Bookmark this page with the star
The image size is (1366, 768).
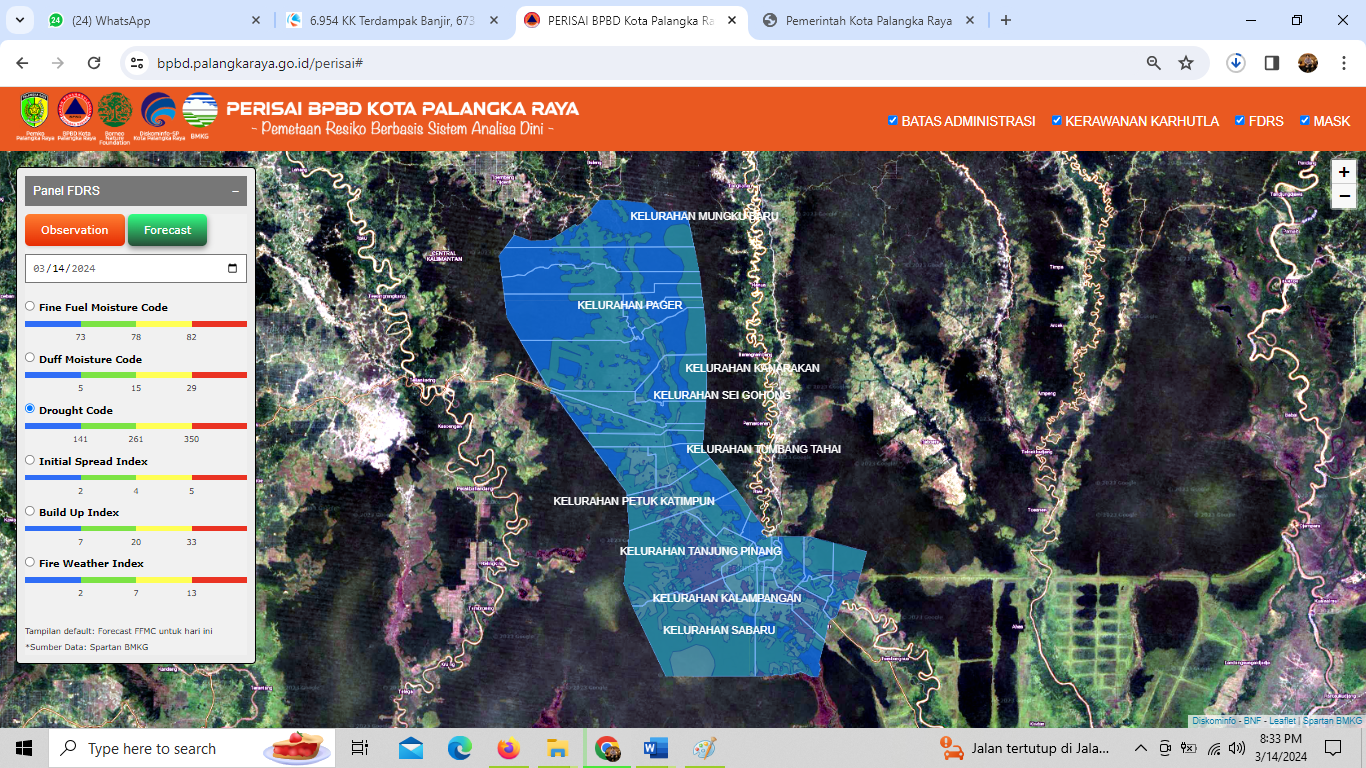(1186, 63)
